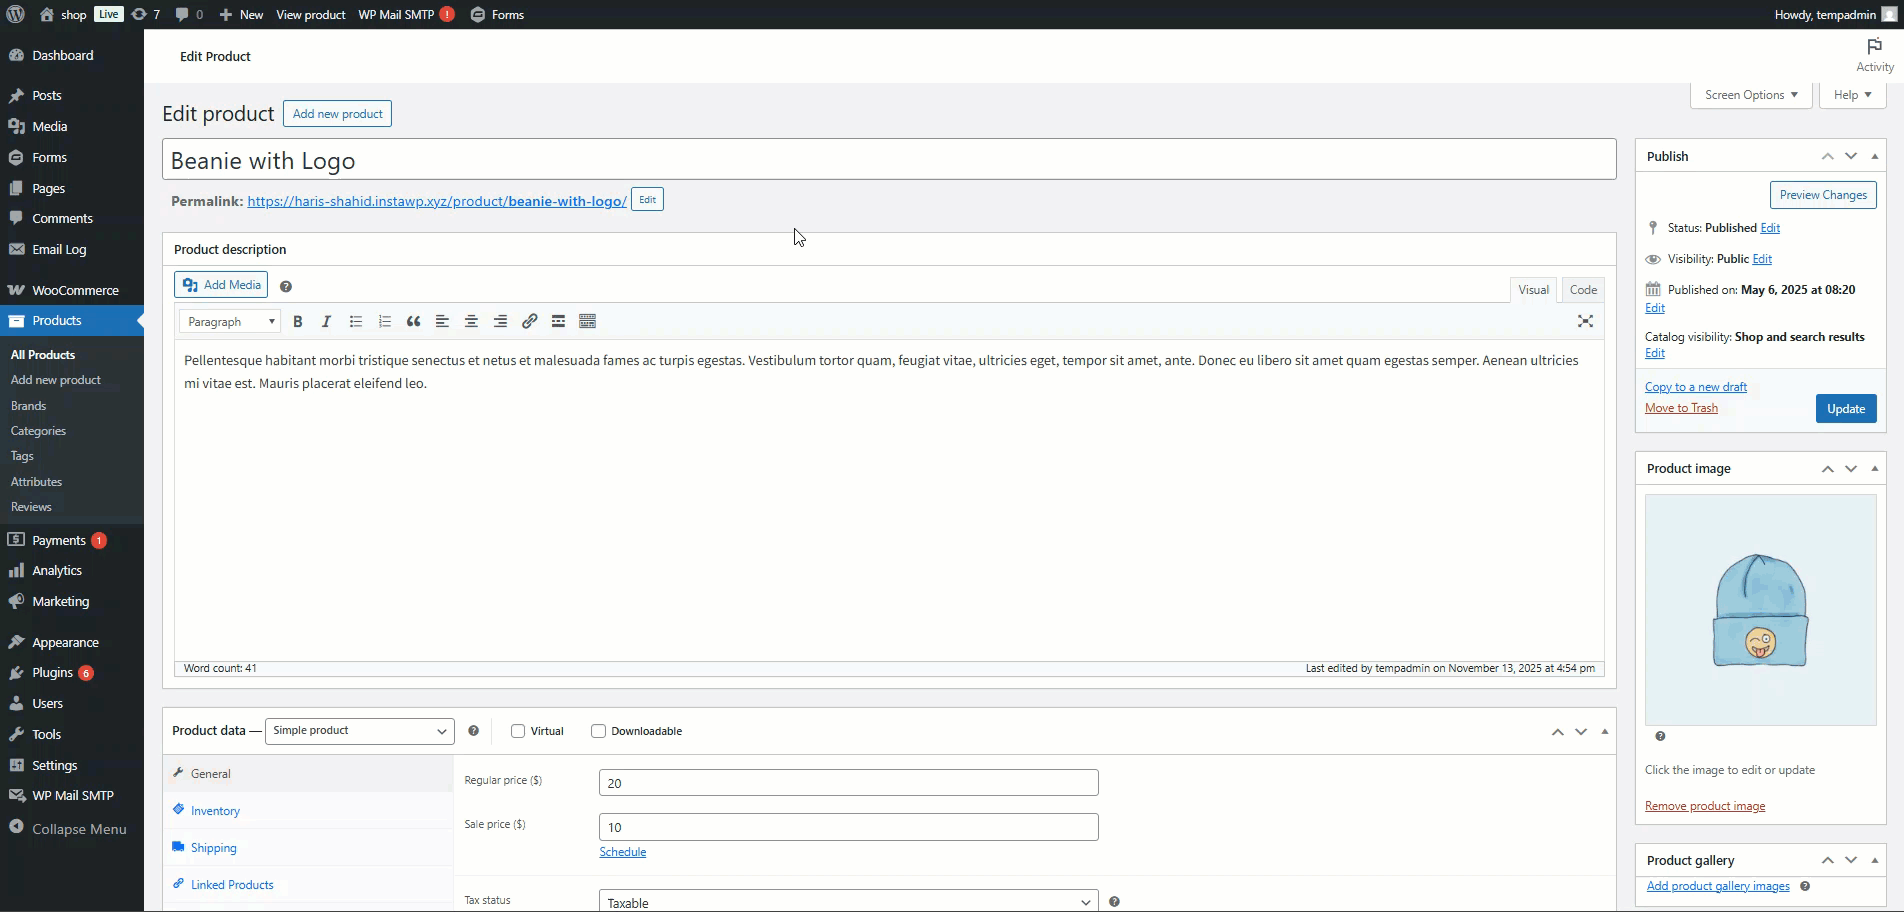Enable the Virtual product checkbox

pyautogui.click(x=518, y=731)
